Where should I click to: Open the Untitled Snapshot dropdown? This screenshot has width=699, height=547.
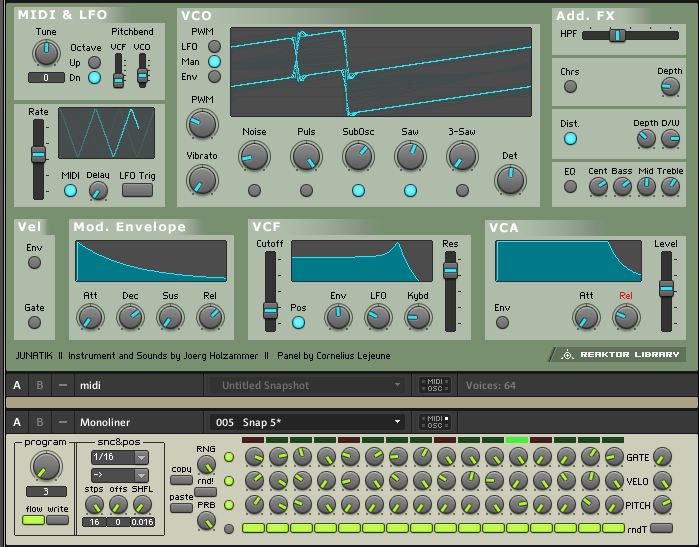click(x=307, y=385)
